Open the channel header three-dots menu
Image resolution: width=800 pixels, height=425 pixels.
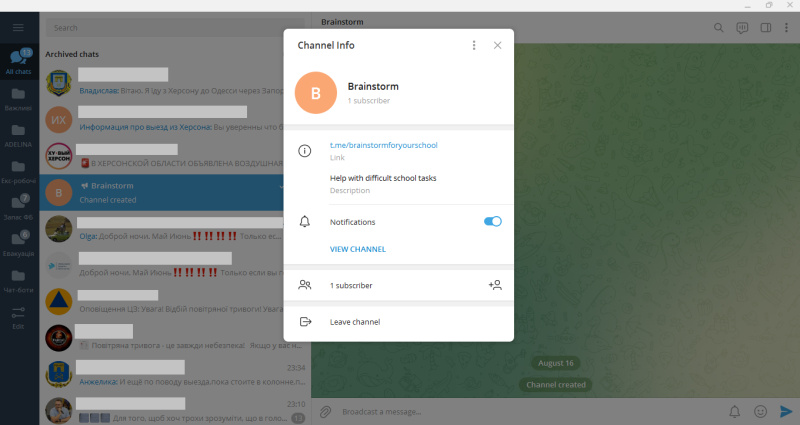click(x=786, y=28)
